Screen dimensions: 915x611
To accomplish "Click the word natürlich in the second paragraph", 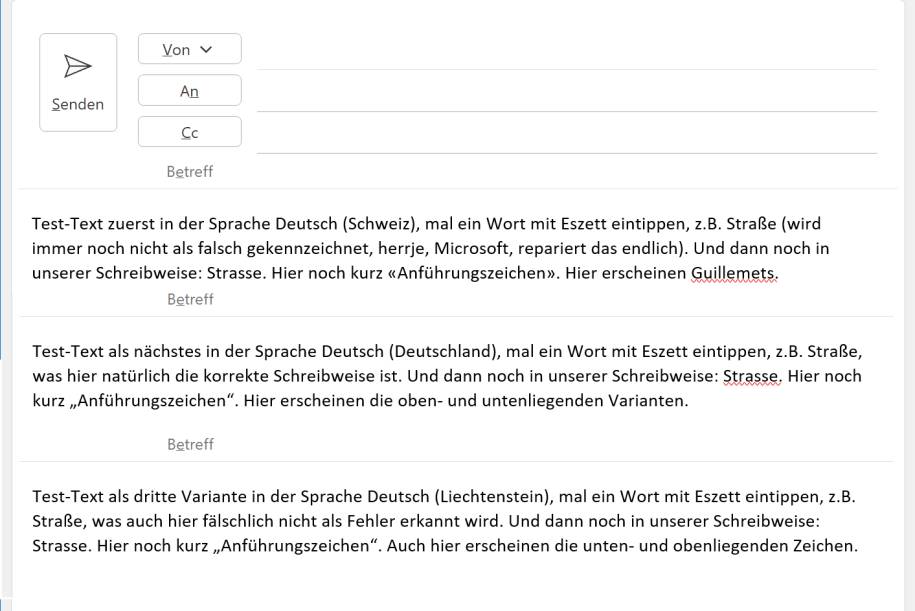I will [x=137, y=376].
